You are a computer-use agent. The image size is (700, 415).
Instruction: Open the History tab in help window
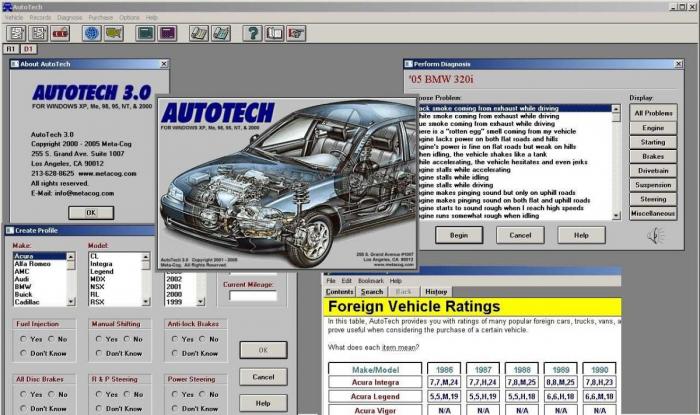click(436, 292)
